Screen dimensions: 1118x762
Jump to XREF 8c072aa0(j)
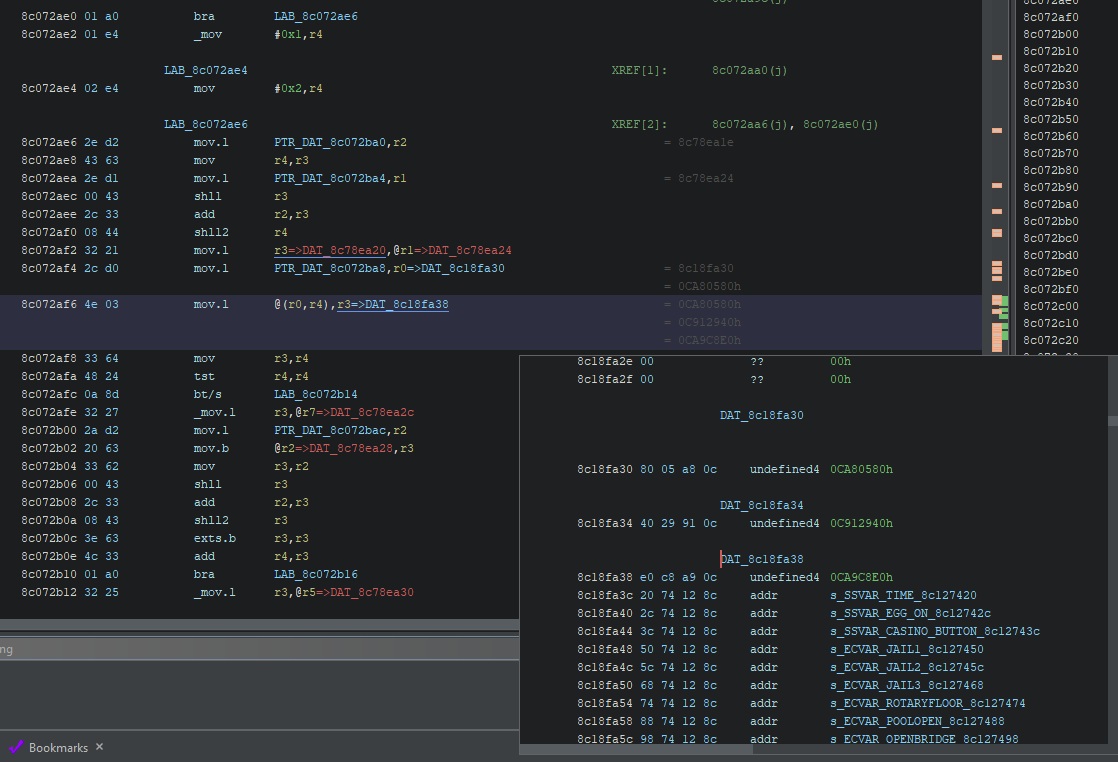tap(748, 70)
